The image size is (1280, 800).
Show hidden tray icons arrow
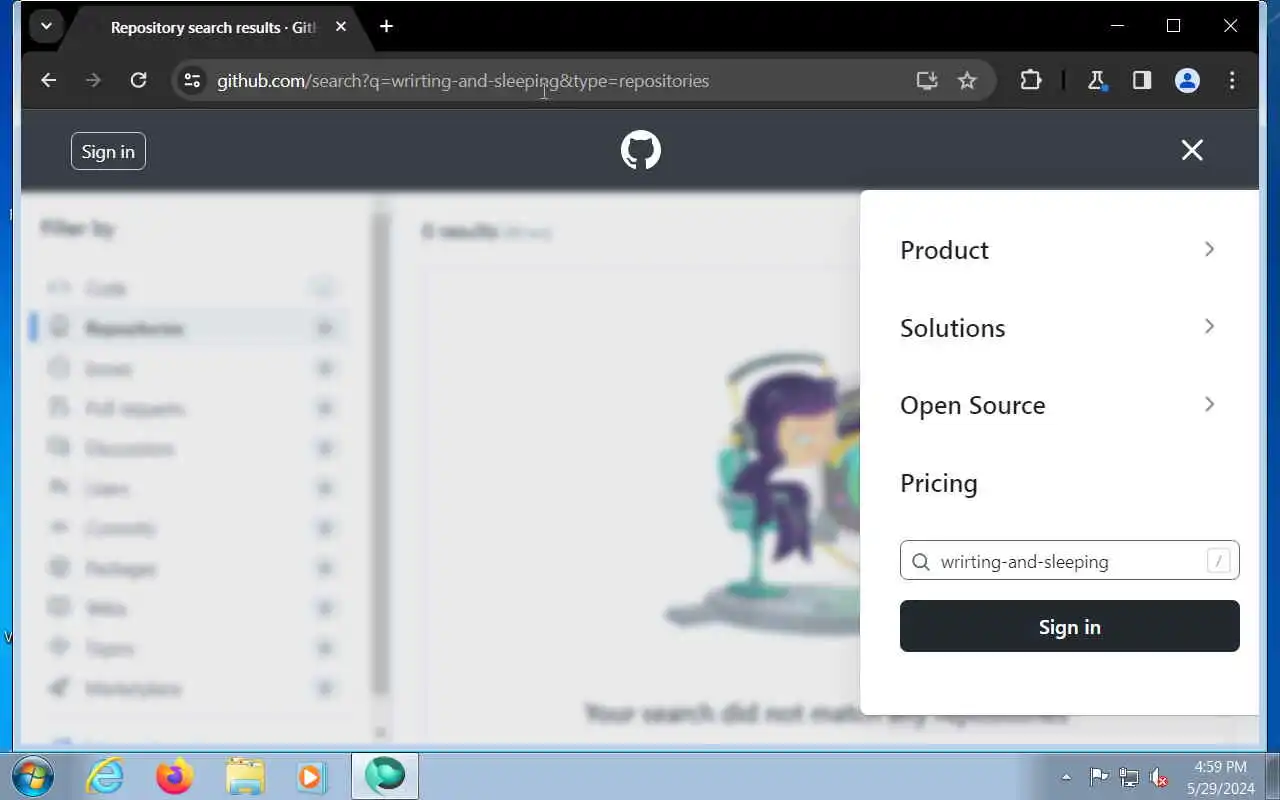[1066, 777]
